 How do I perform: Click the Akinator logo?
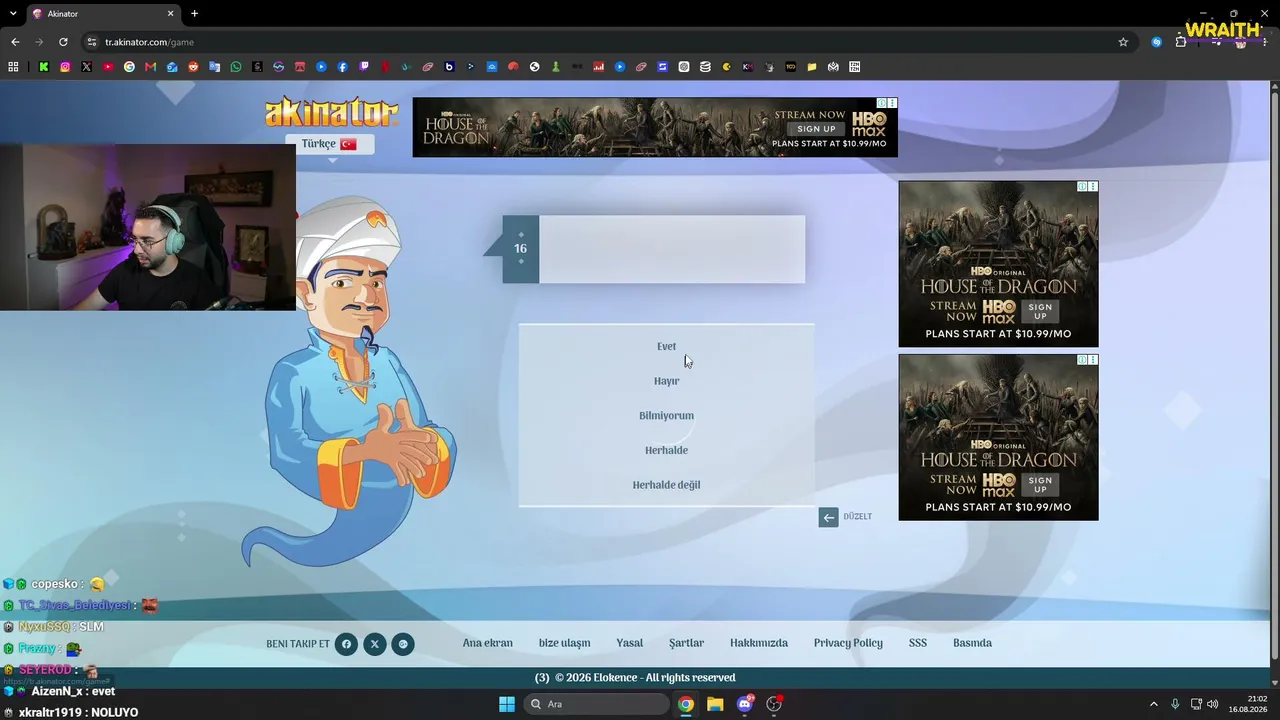pyautogui.click(x=331, y=112)
